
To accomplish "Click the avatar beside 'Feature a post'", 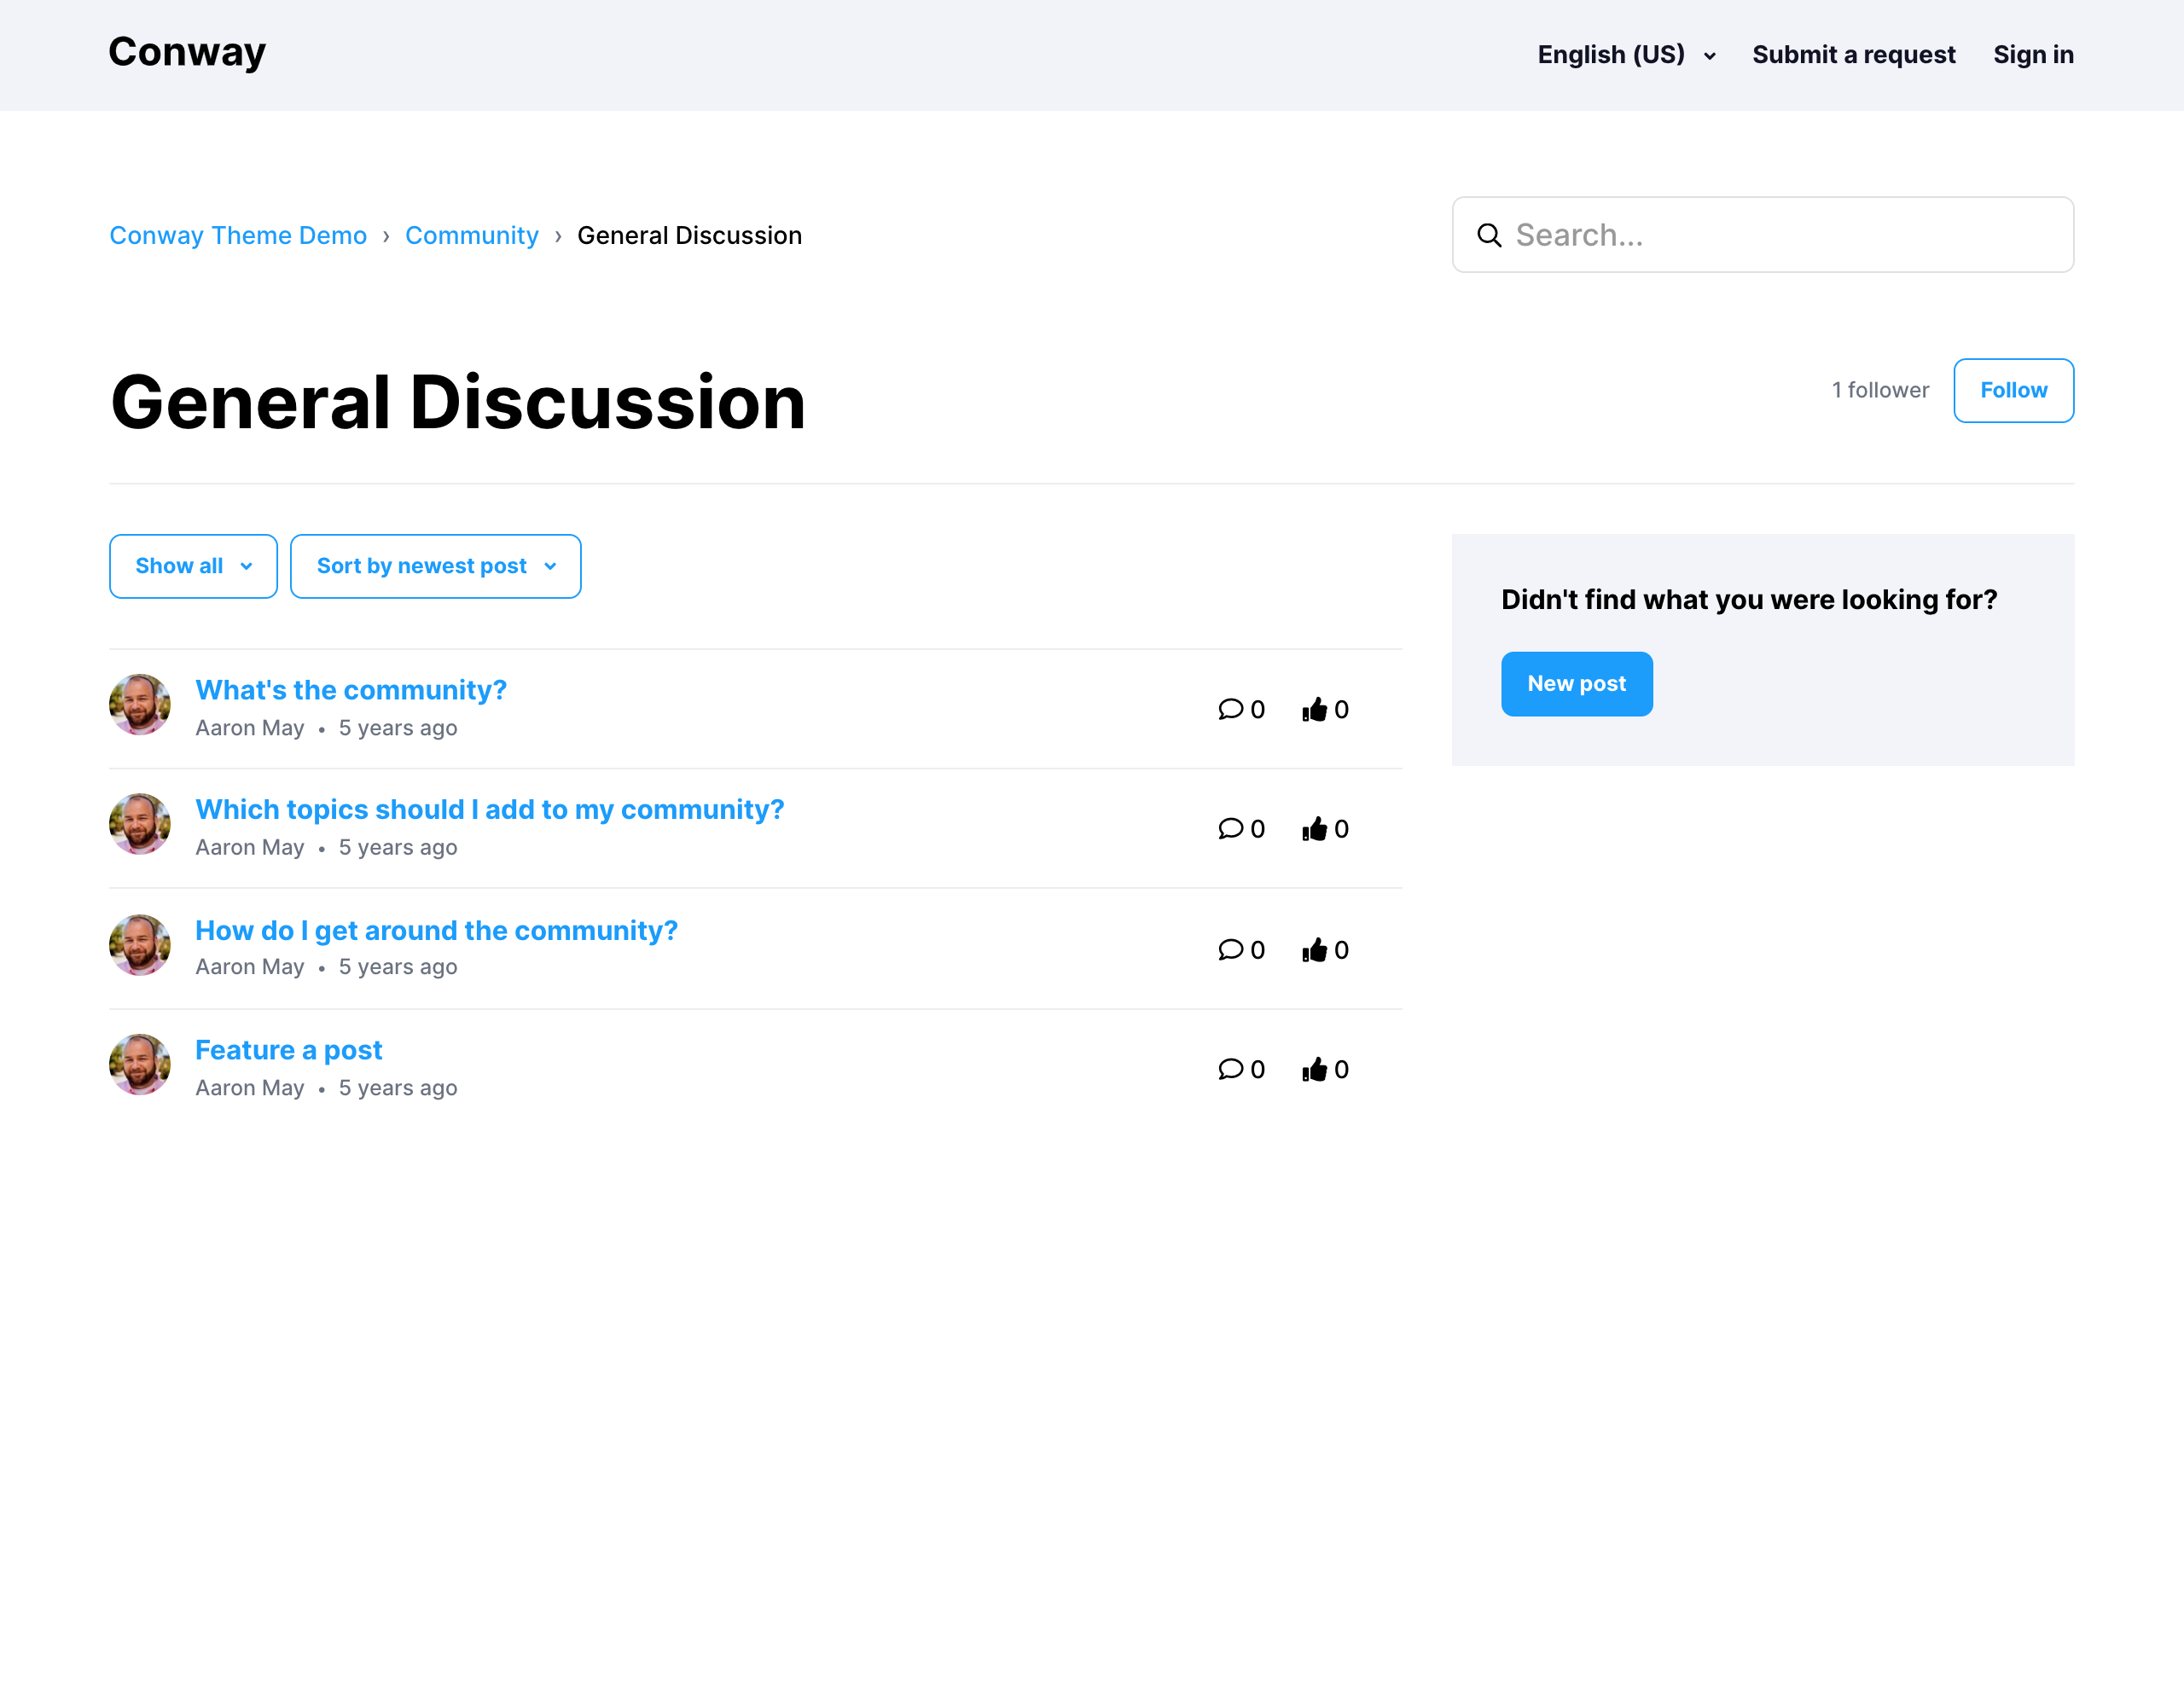I will tap(140, 1064).
